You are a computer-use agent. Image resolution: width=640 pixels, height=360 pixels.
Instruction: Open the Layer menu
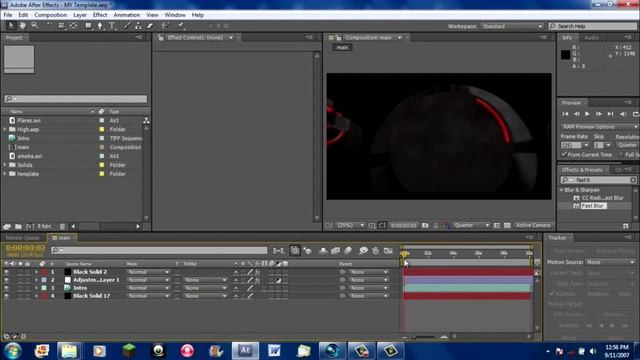point(80,15)
